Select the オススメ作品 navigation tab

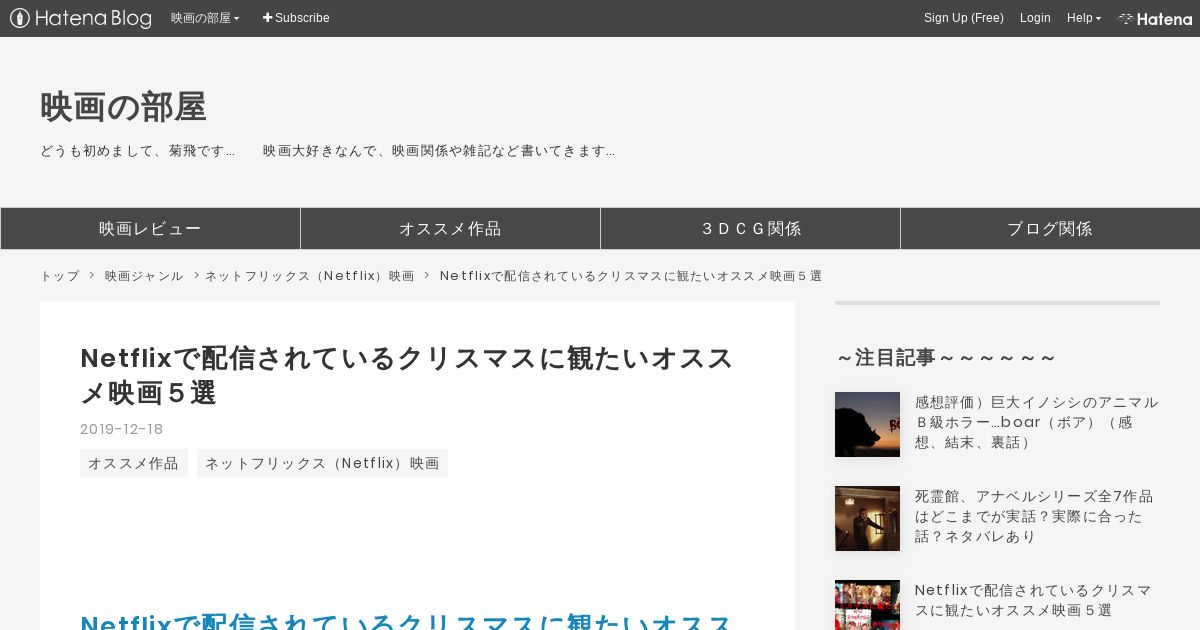point(450,228)
